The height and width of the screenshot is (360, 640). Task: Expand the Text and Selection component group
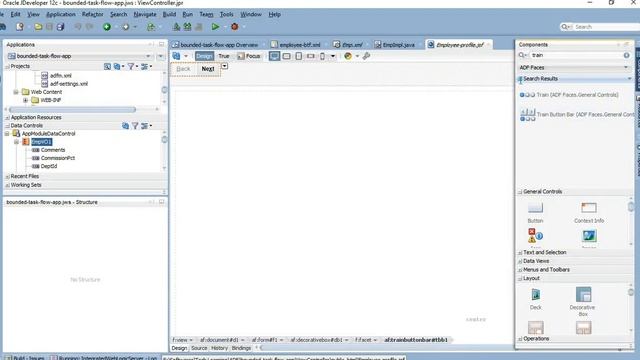tap(520, 253)
